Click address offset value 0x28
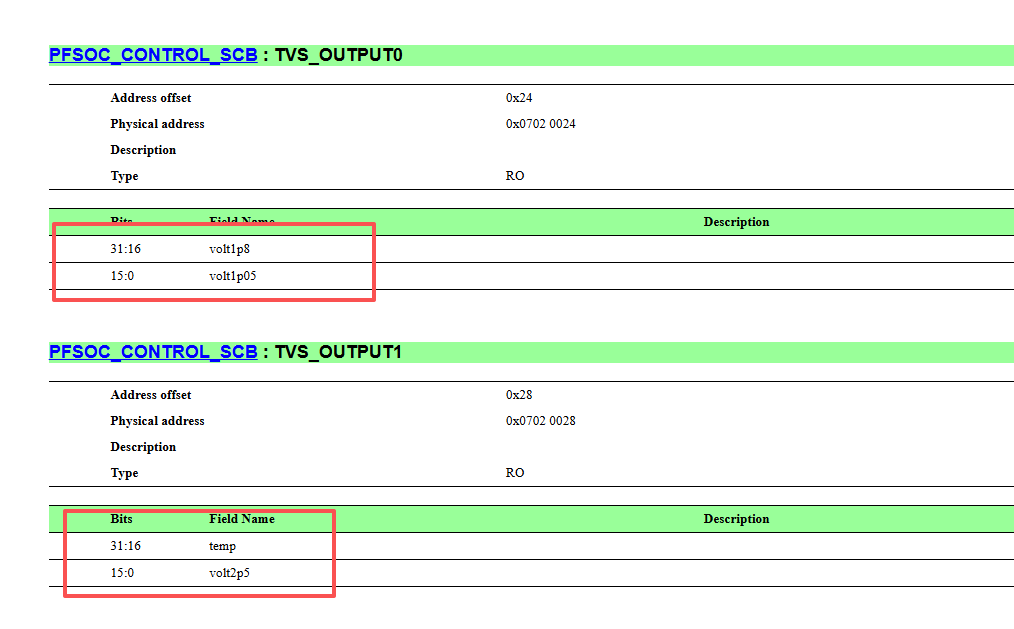1014x629 pixels. click(x=519, y=395)
